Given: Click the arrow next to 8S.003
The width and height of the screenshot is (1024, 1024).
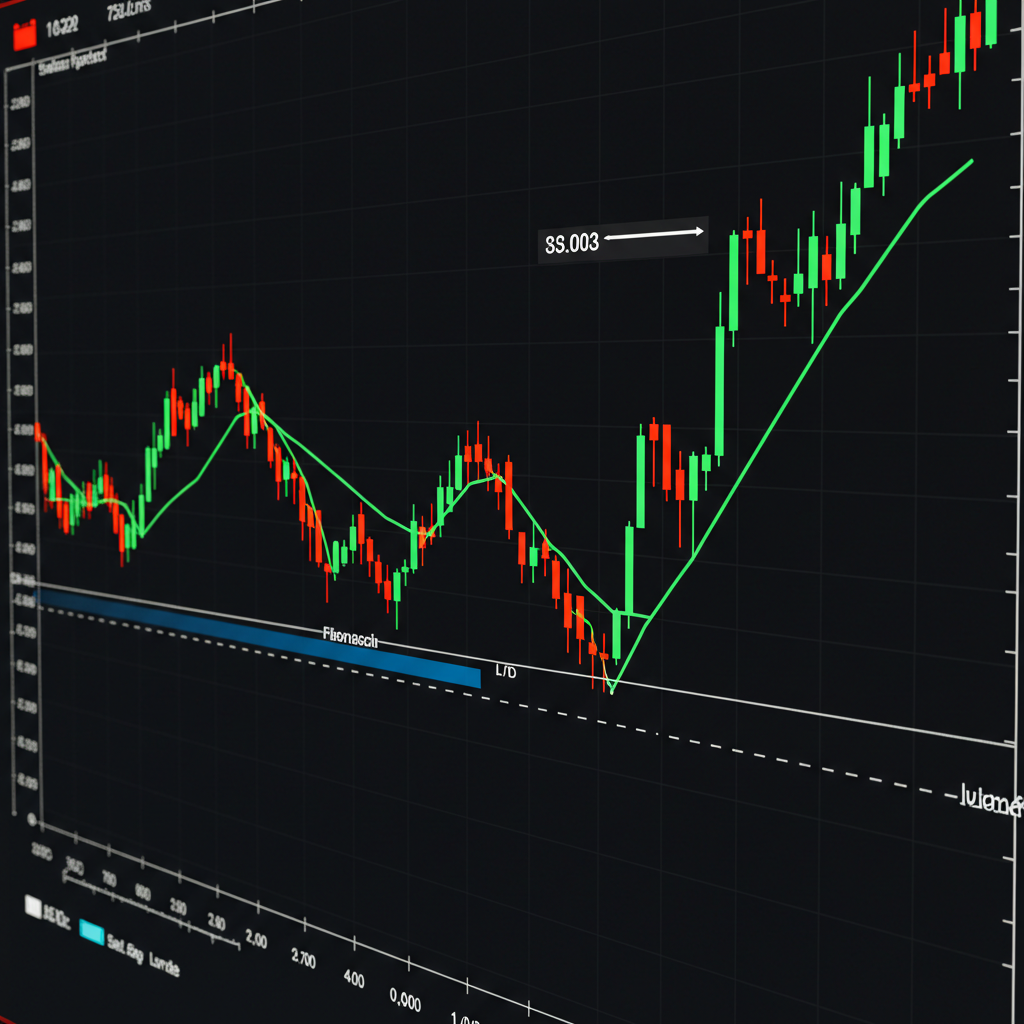Looking at the screenshot, I should [654, 234].
